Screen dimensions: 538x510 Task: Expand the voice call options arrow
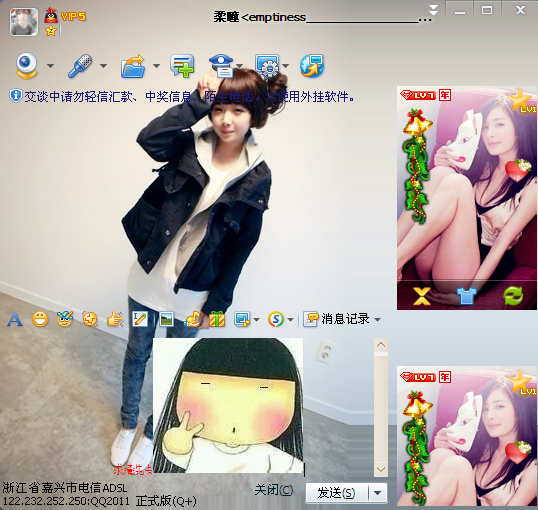click(x=103, y=66)
